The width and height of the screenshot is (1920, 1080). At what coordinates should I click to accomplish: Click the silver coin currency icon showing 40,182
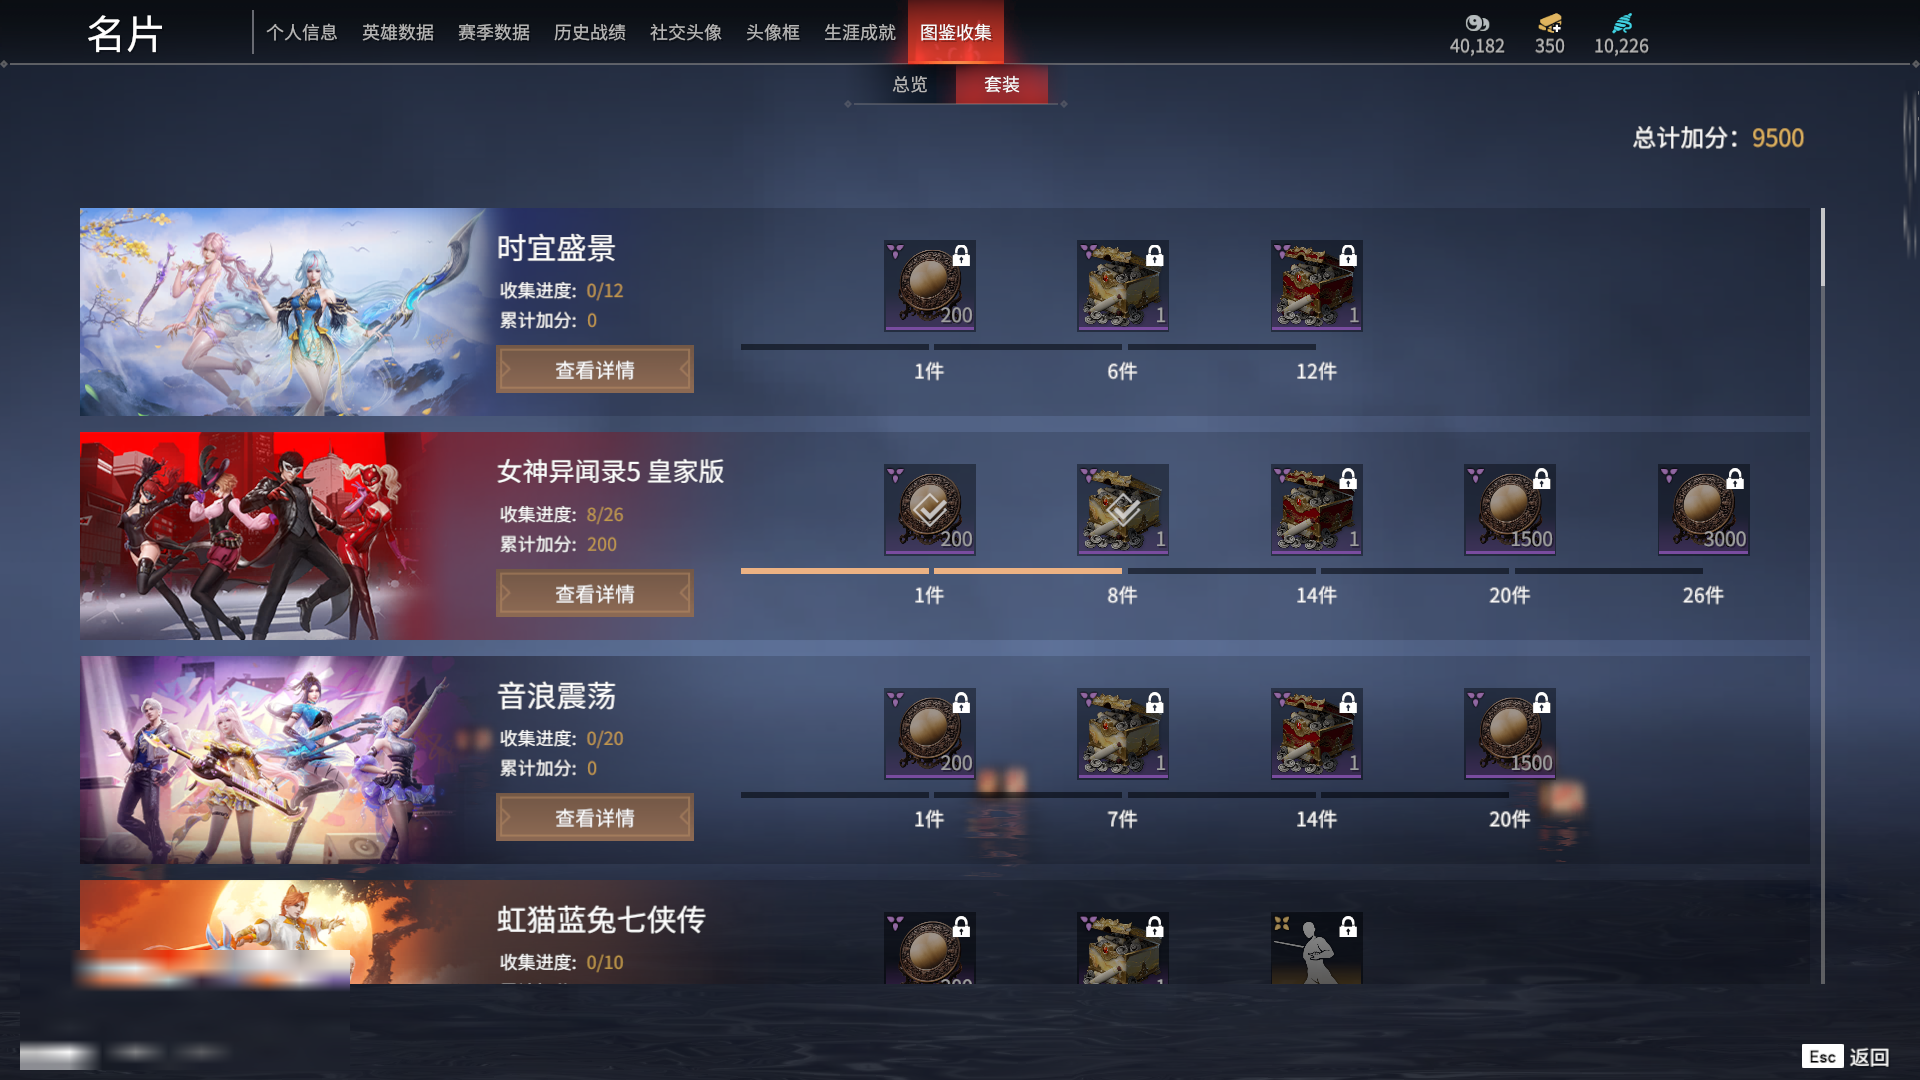(x=1477, y=23)
